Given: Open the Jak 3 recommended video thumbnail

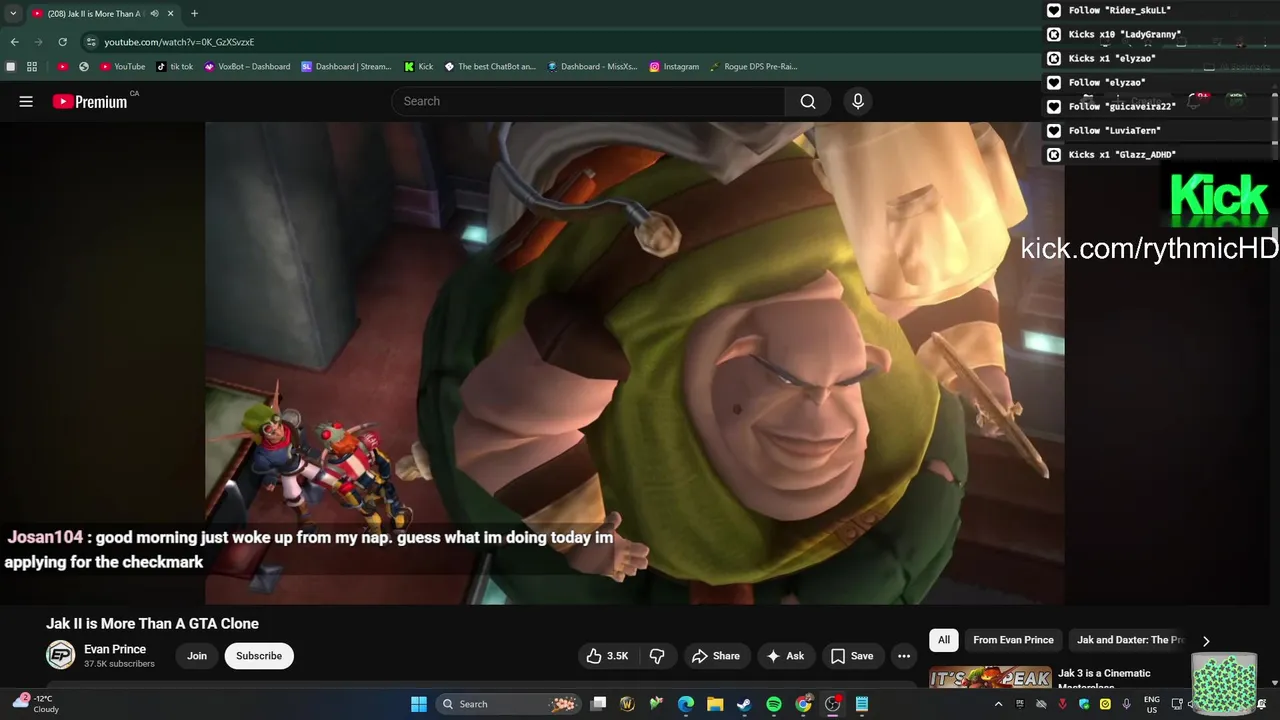Looking at the screenshot, I should 990,677.
